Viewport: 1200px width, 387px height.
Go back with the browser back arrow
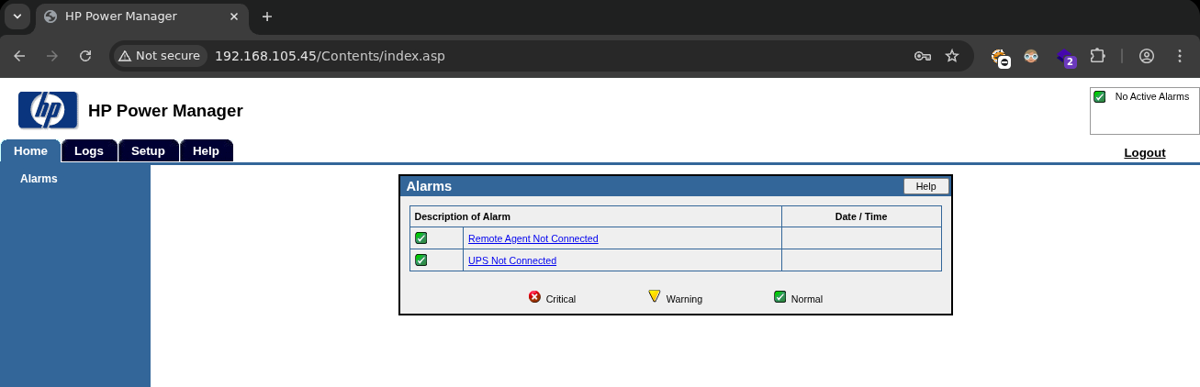20,56
